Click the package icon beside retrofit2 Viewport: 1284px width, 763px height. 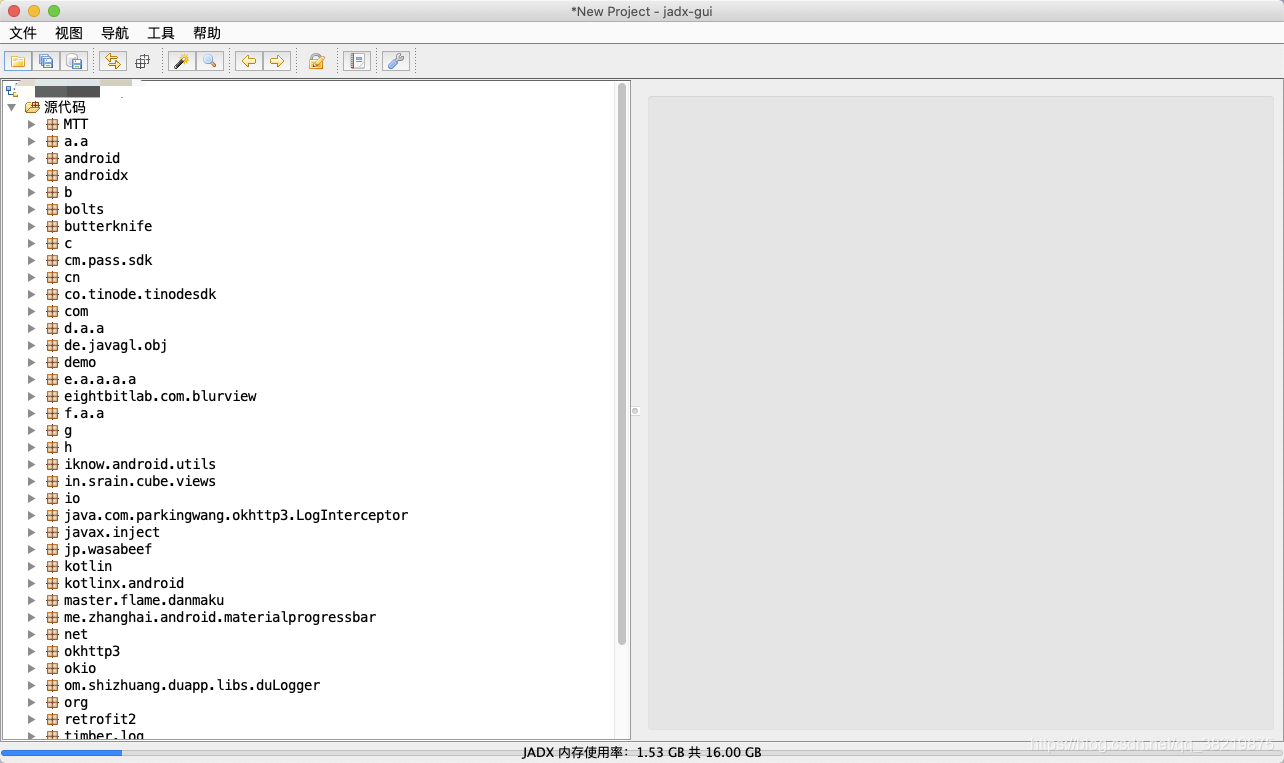point(52,719)
